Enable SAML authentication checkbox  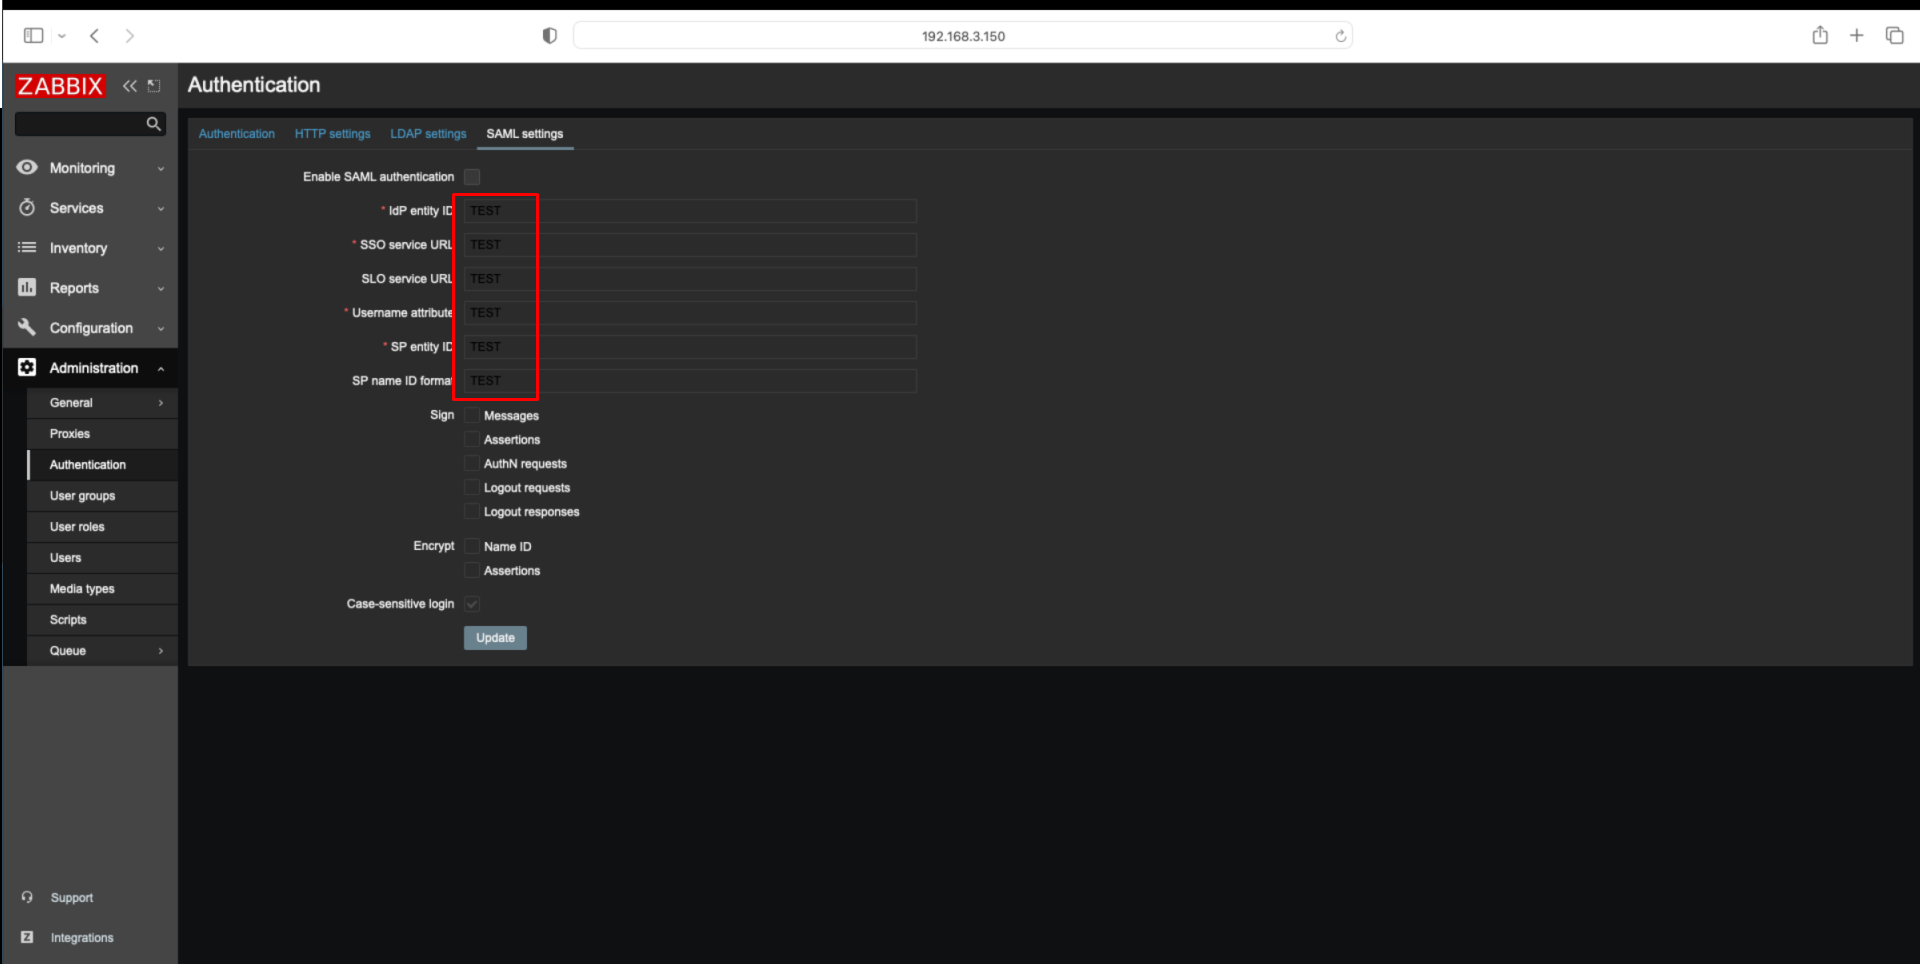click(472, 177)
